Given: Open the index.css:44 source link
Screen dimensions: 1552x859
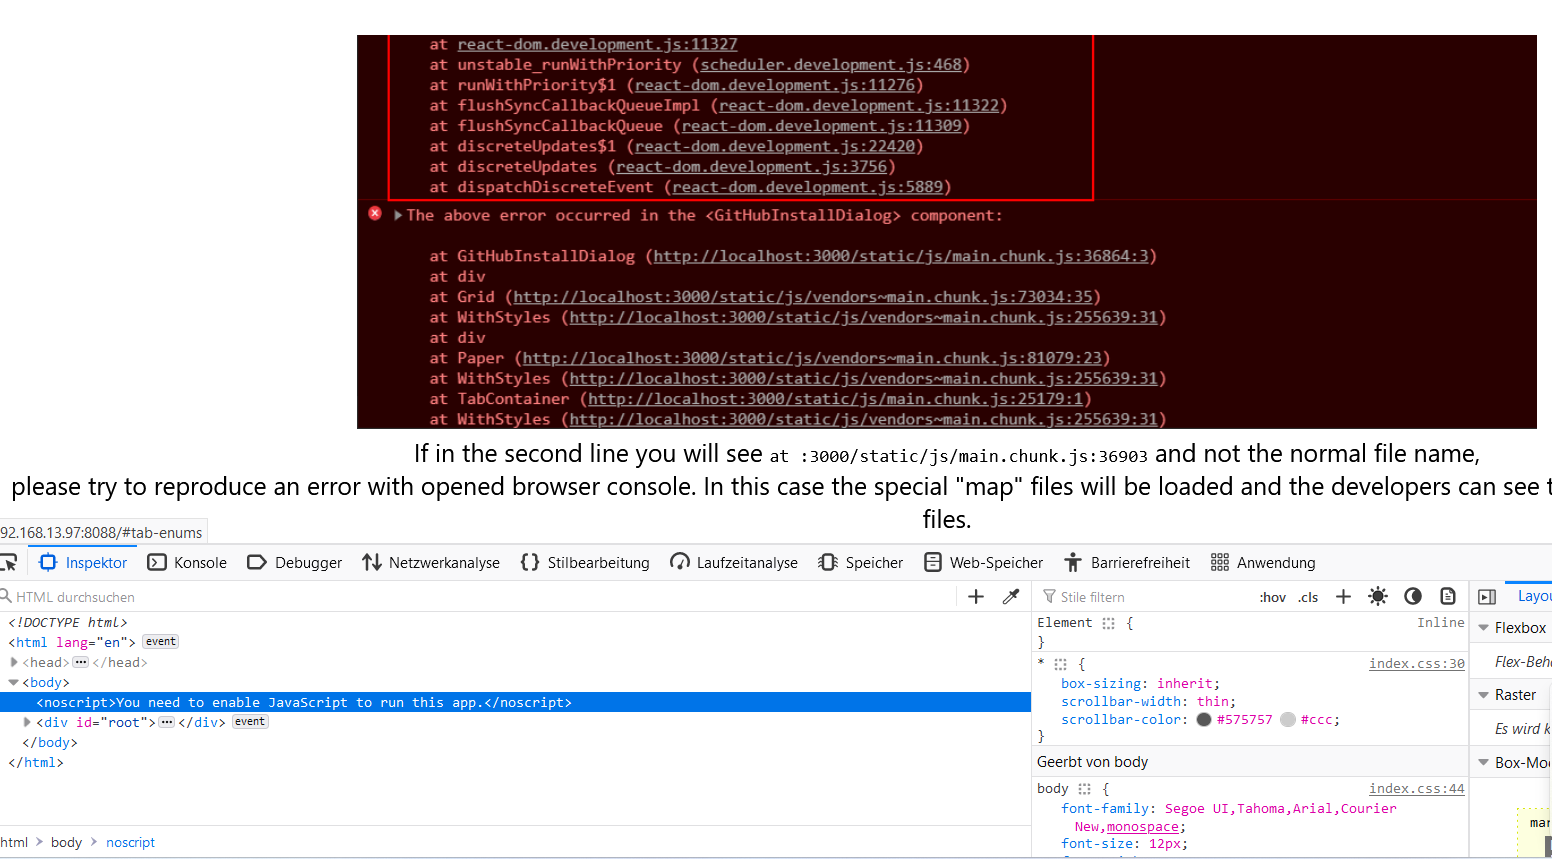Looking at the screenshot, I should coord(1416,788).
